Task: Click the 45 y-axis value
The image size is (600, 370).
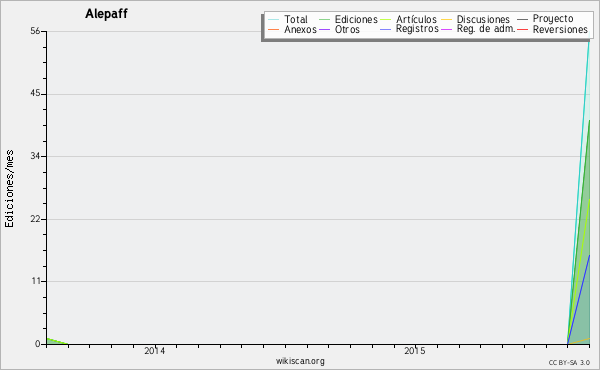Action: click(35, 94)
